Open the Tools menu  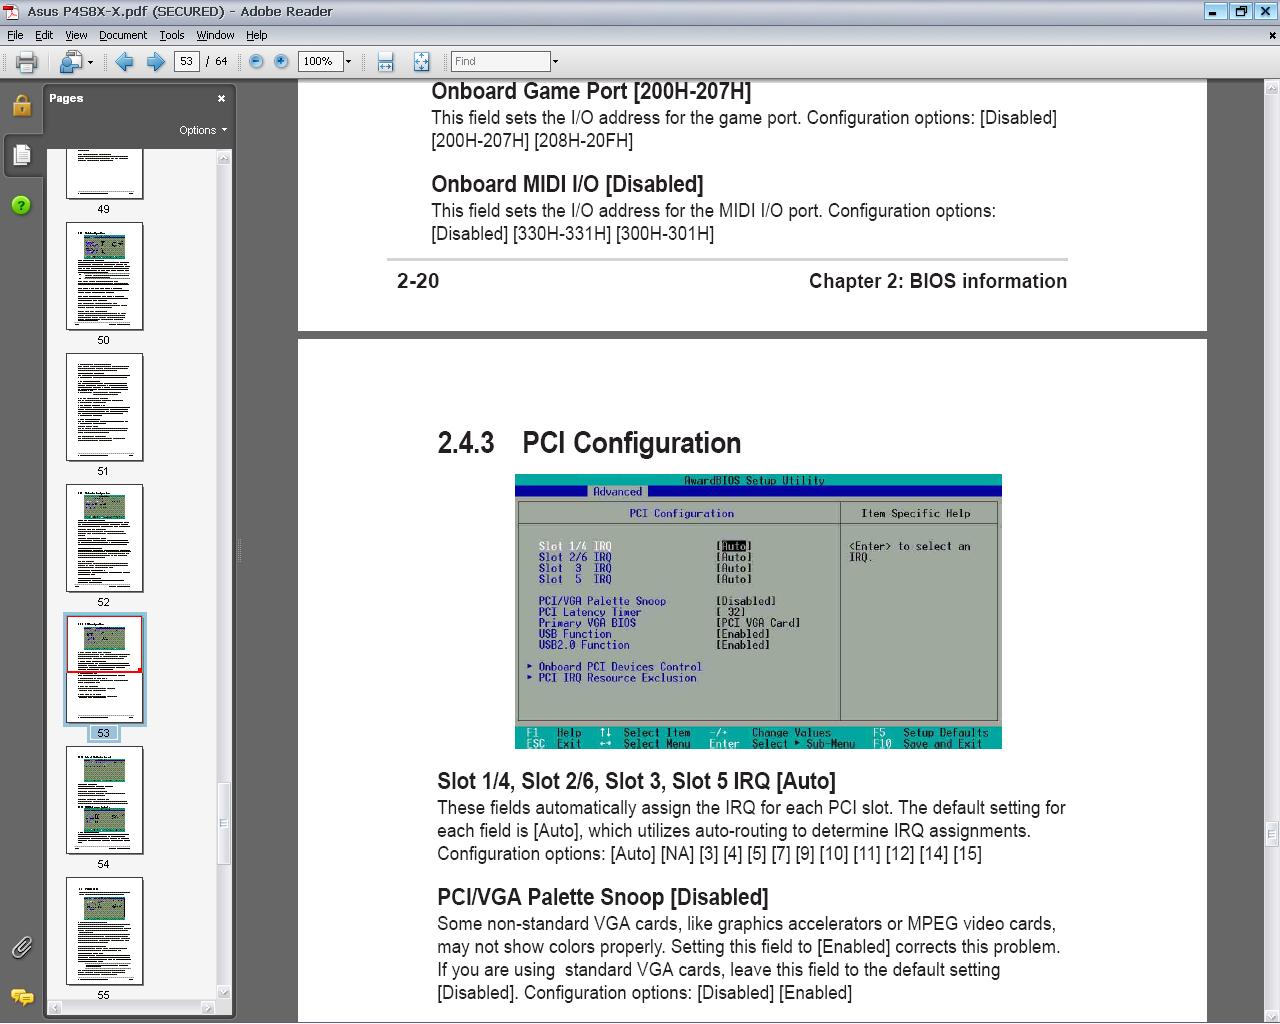point(172,35)
